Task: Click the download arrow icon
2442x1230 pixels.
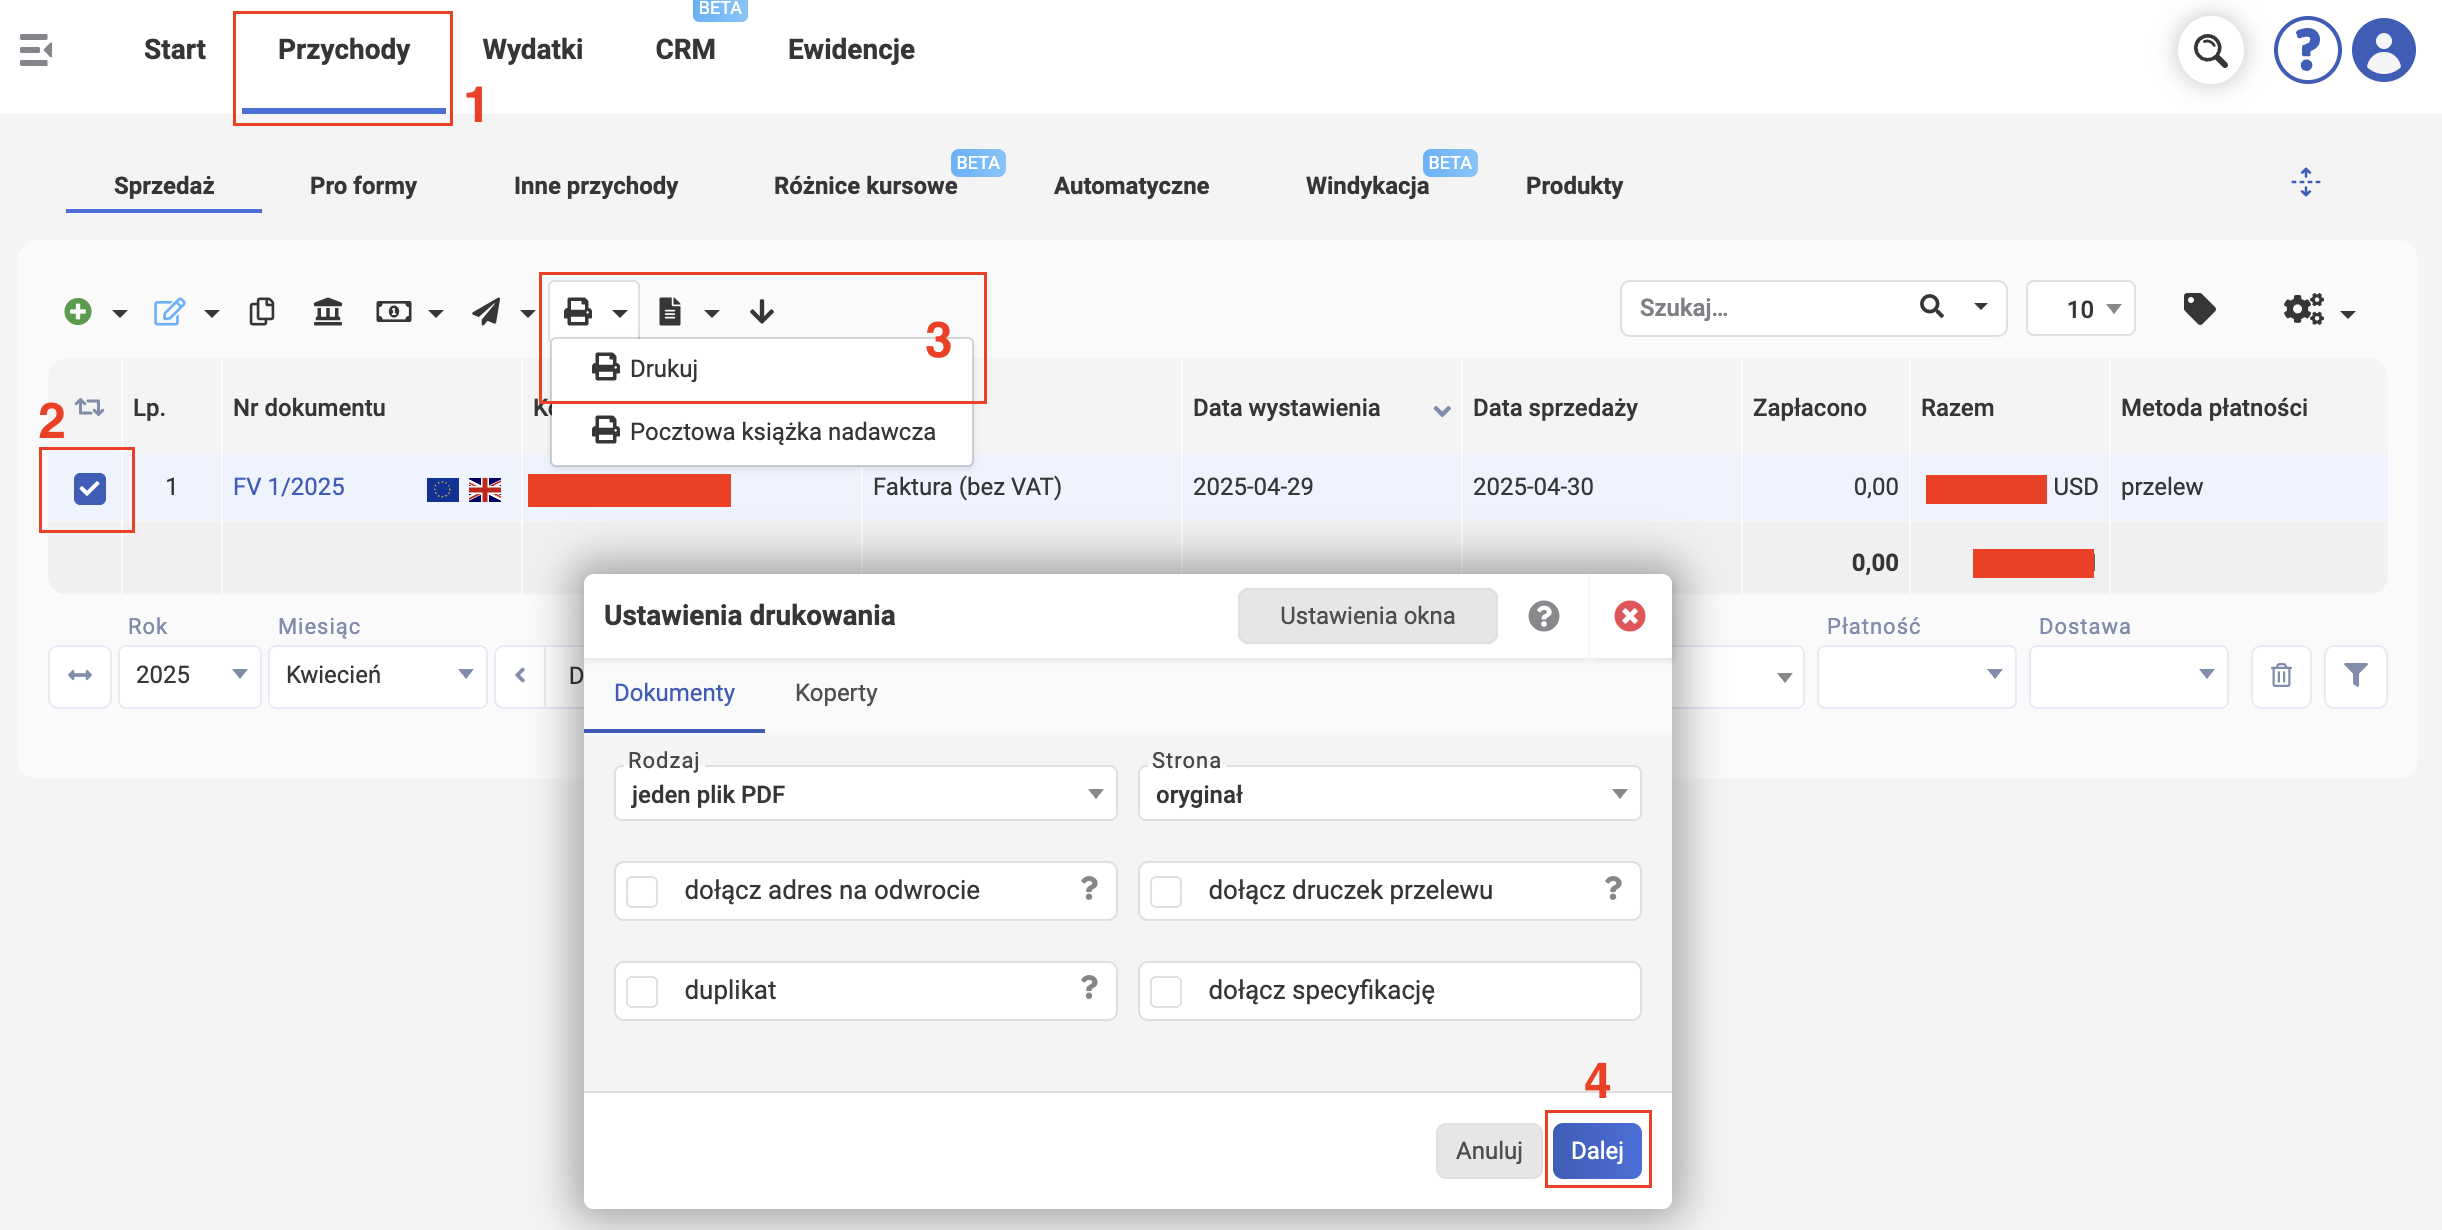Action: click(762, 312)
